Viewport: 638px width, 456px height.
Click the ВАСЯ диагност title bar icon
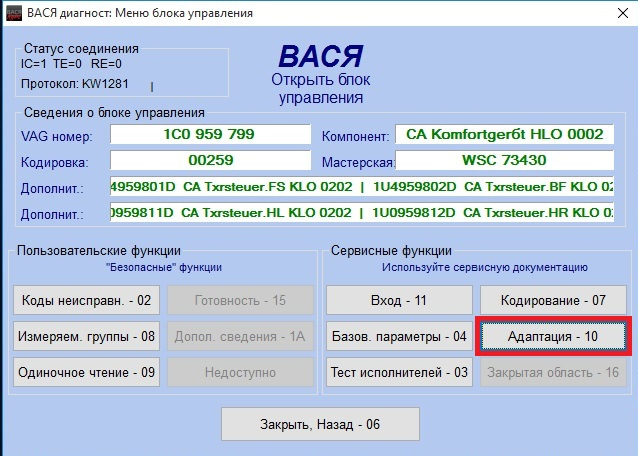(14, 13)
